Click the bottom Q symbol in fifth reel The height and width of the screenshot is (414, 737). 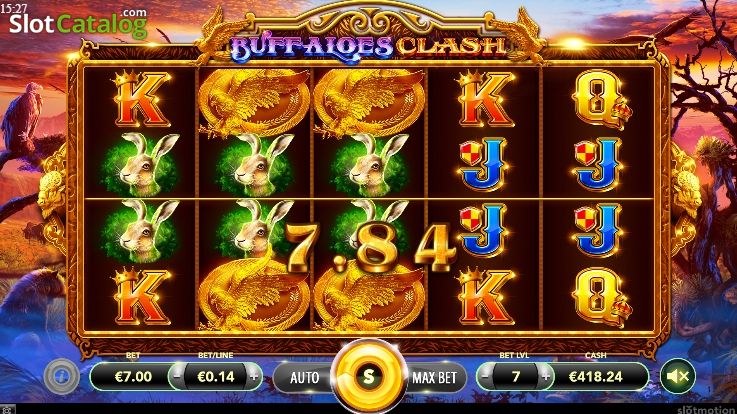tap(601, 297)
